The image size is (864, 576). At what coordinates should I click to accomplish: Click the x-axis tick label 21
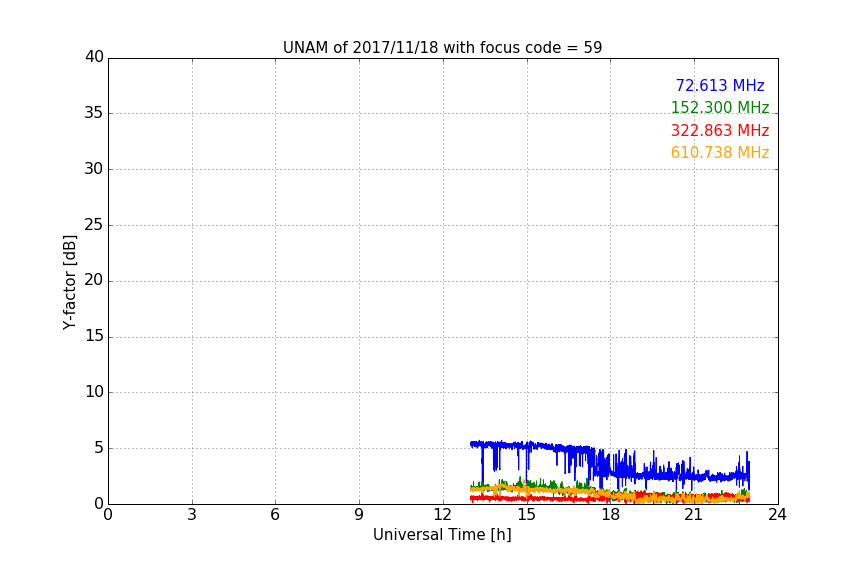(694, 515)
